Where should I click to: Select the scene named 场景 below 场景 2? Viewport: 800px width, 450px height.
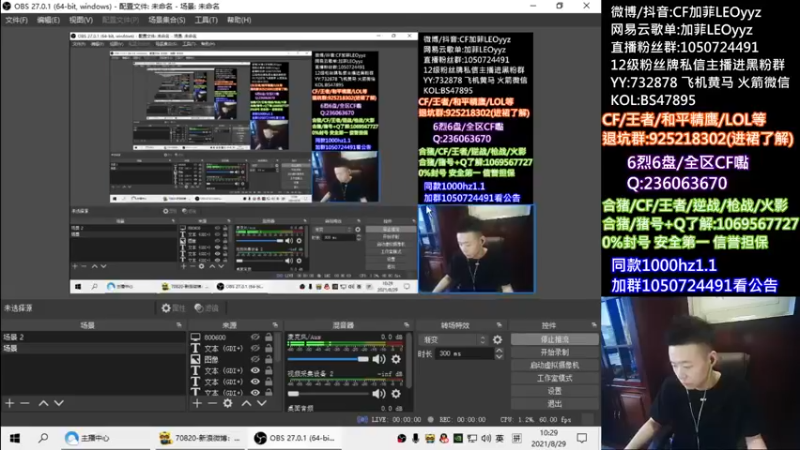pyautogui.click(x=93, y=348)
